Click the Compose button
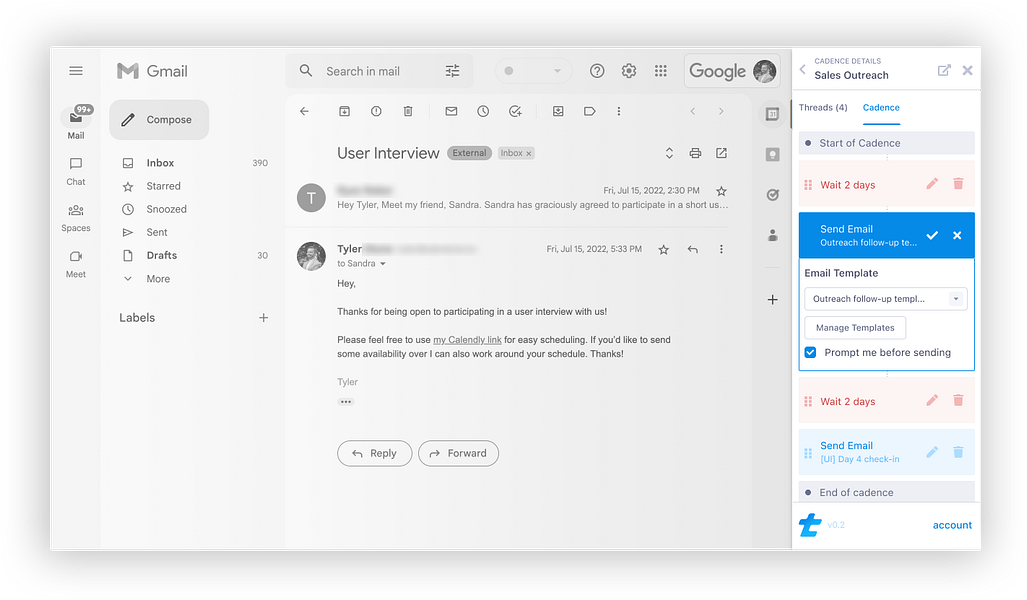Image resolution: width=1027 pixels, height=600 pixels. [x=159, y=119]
